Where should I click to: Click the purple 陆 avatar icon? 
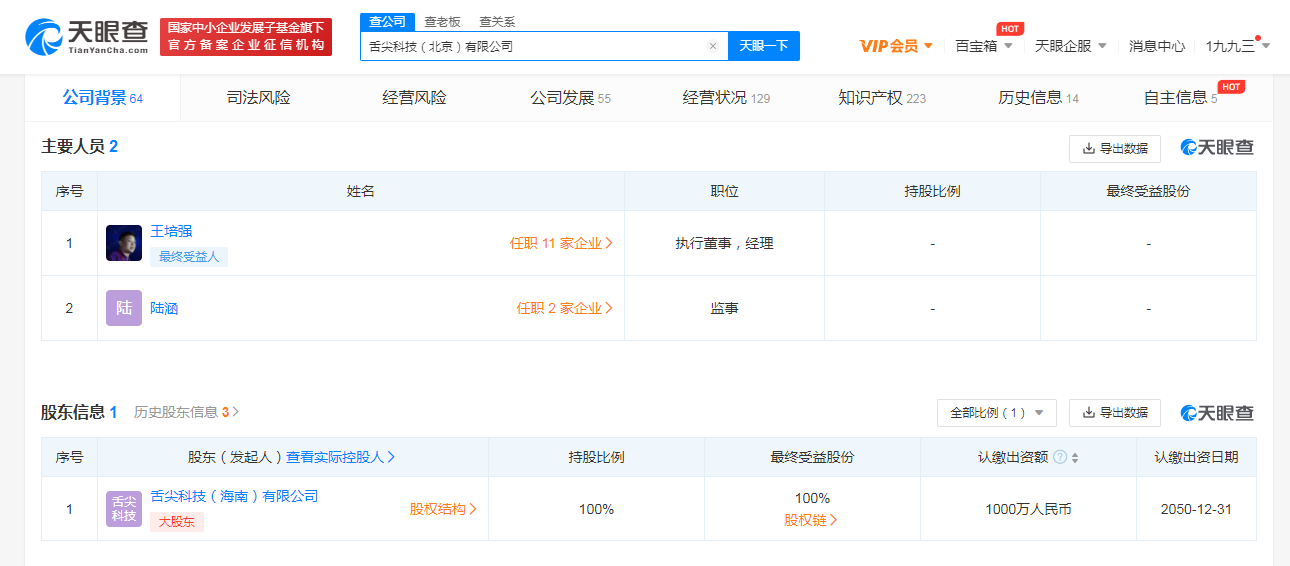click(x=124, y=308)
